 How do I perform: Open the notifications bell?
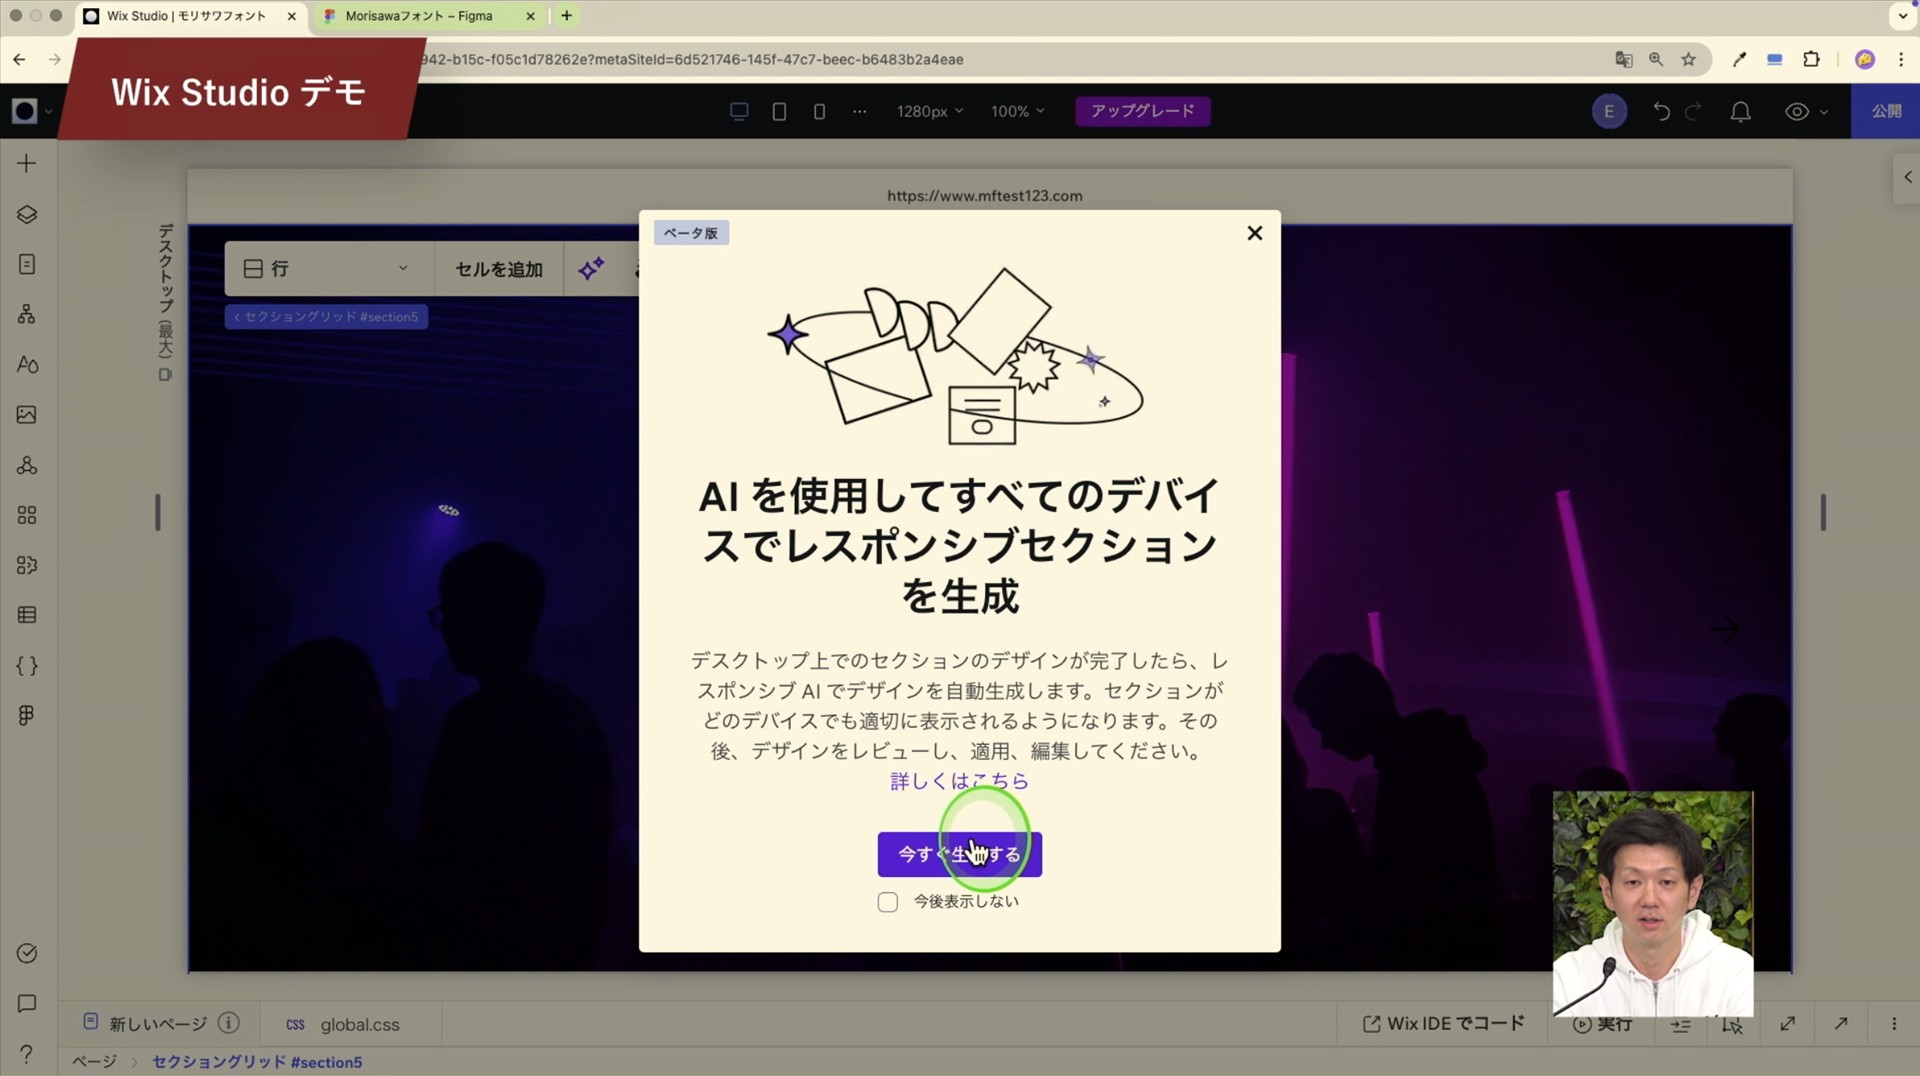click(x=1740, y=111)
